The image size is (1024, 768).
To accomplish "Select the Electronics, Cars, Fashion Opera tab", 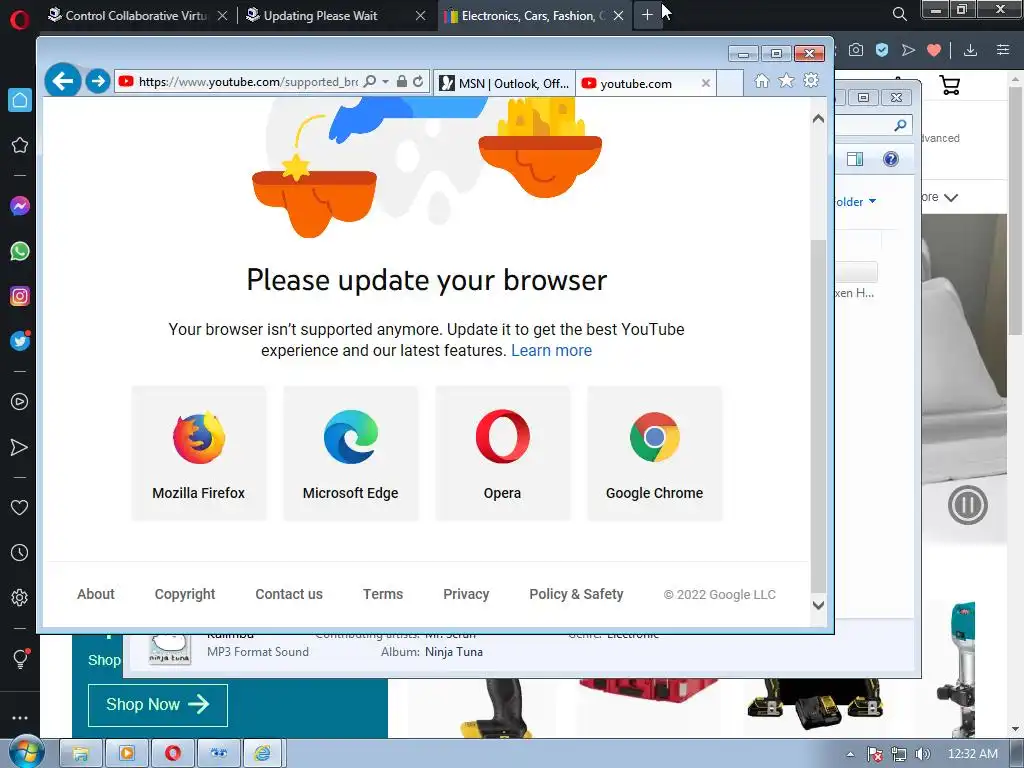I will point(533,16).
